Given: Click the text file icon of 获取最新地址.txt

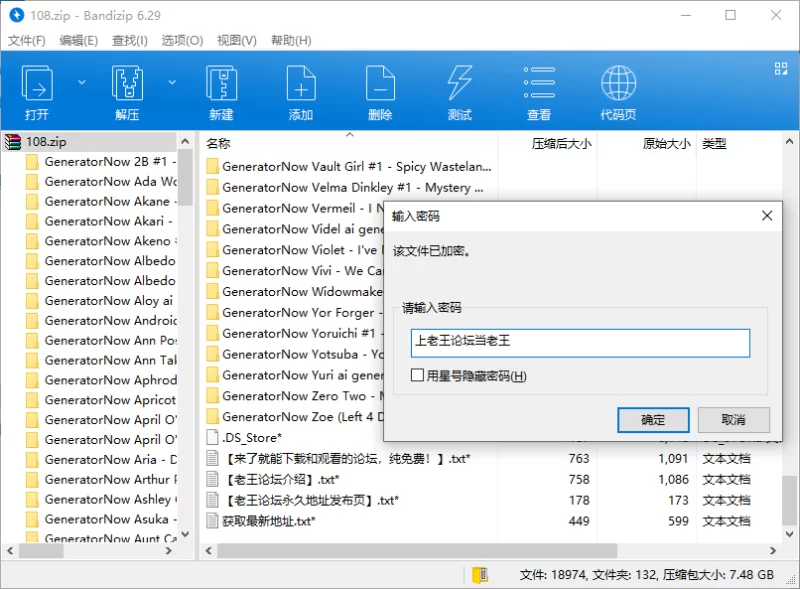Looking at the screenshot, I should click(213, 521).
